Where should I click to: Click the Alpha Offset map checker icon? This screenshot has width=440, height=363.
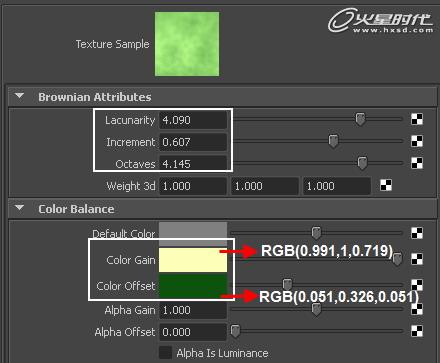[x=417, y=331]
